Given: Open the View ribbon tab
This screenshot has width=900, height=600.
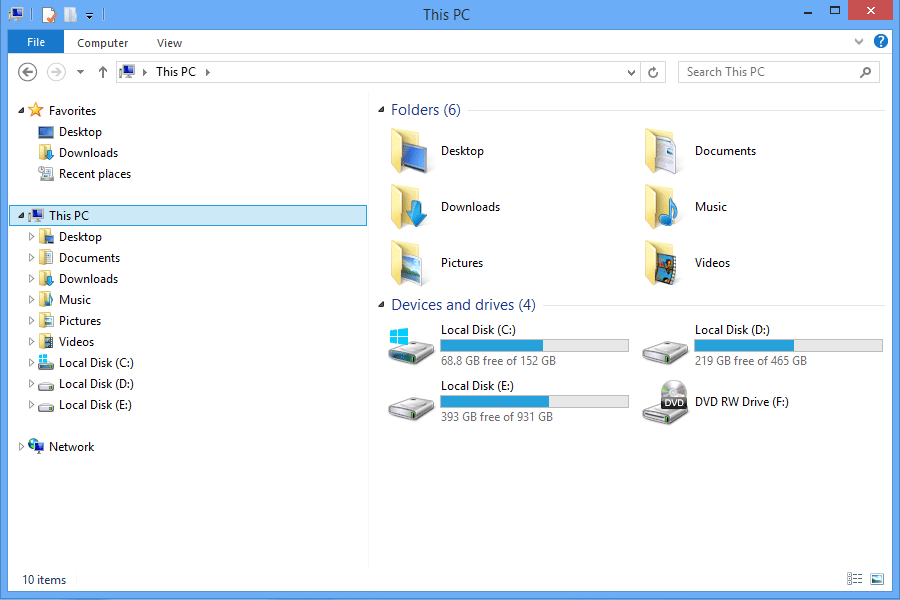Looking at the screenshot, I should [169, 43].
